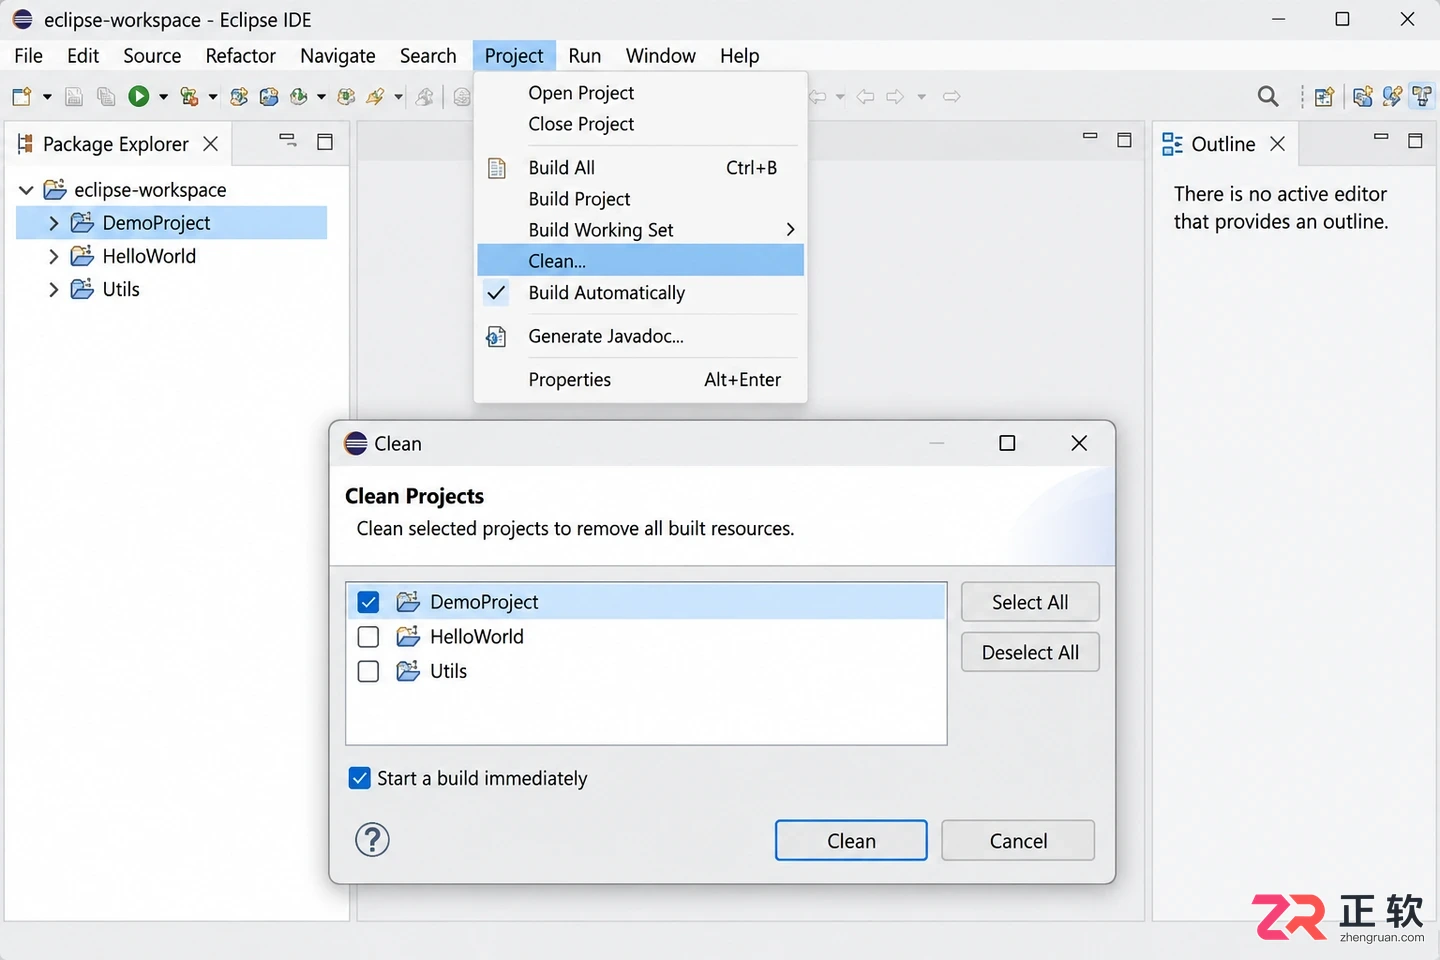Uncheck the DemoProject checkbox in Clean dialog
Image resolution: width=1440 pixels, height=960 pixels.
pyautogui.click(x=368, y=602)
